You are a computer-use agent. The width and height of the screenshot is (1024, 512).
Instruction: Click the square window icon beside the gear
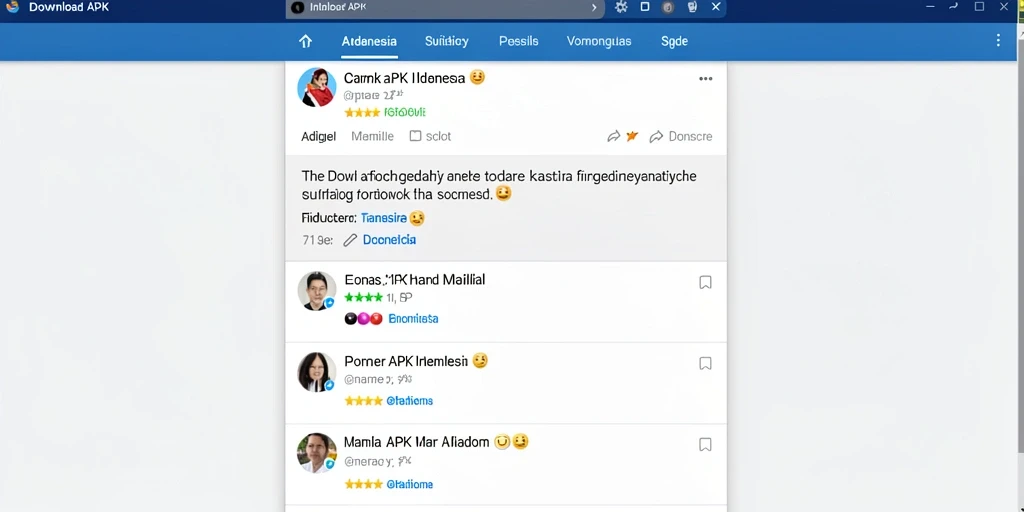(645, 7)
